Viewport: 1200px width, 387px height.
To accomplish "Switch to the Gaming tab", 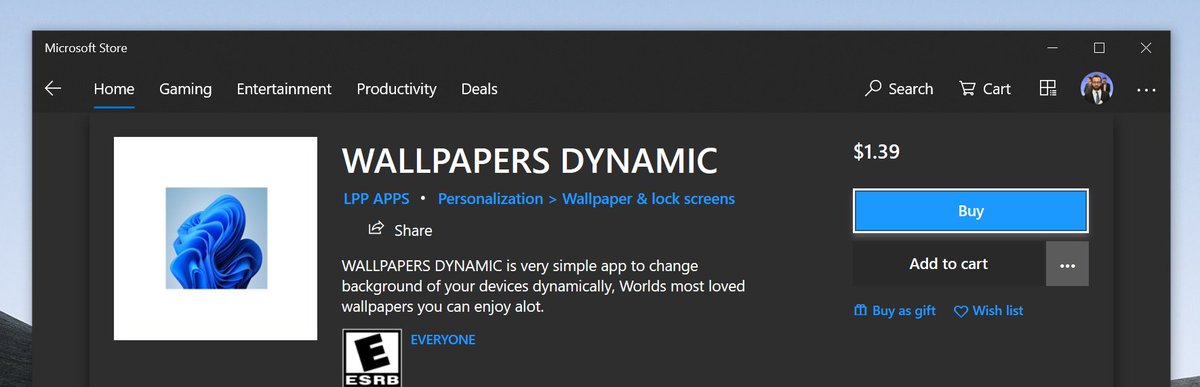I will (x=185, y=89).
